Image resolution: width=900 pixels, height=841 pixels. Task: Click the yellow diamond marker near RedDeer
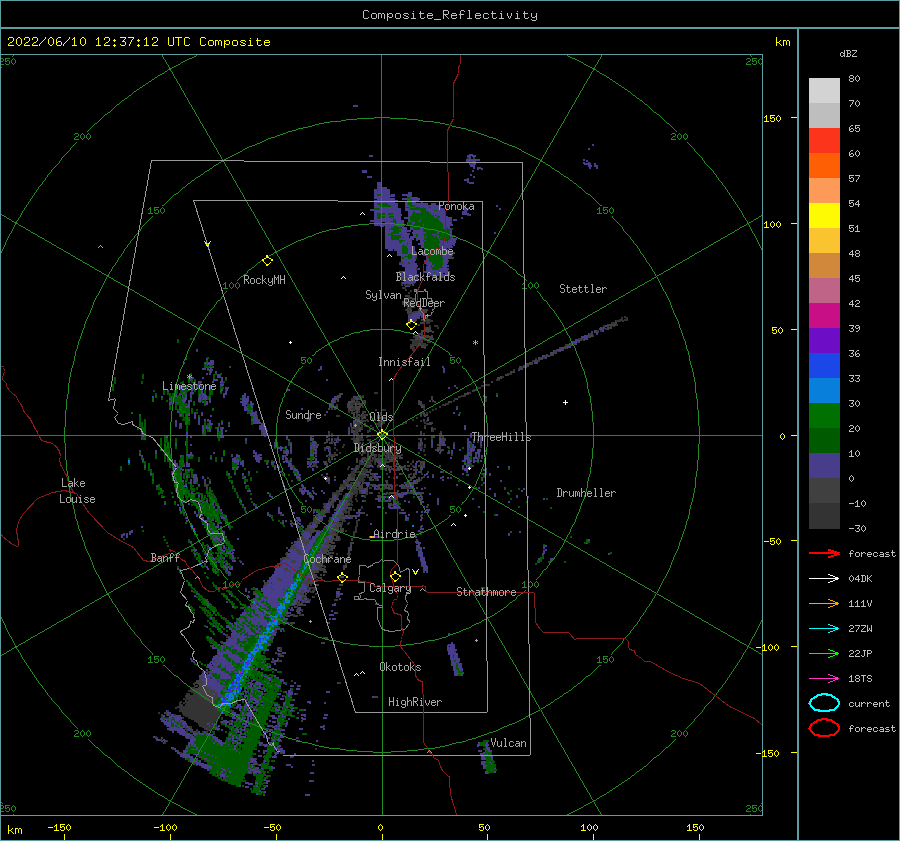click(x=411, y=325)
